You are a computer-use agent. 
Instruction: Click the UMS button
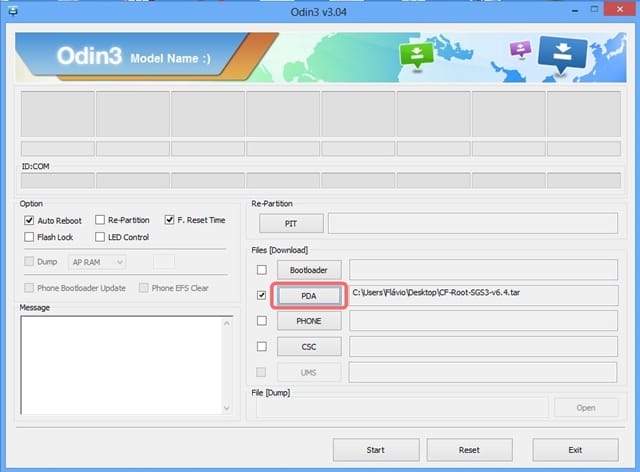309,372
